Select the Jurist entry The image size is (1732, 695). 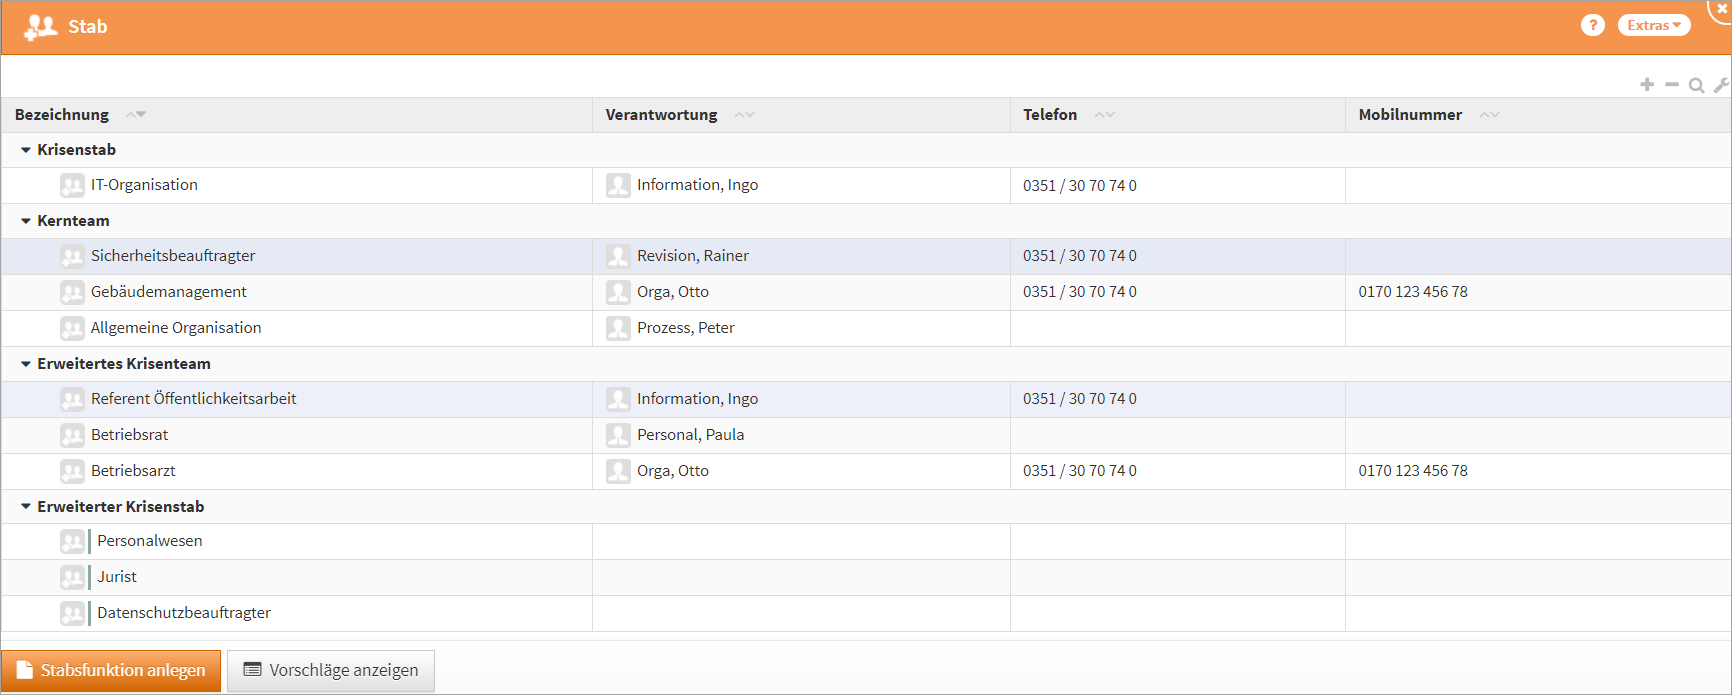[117, 577]
